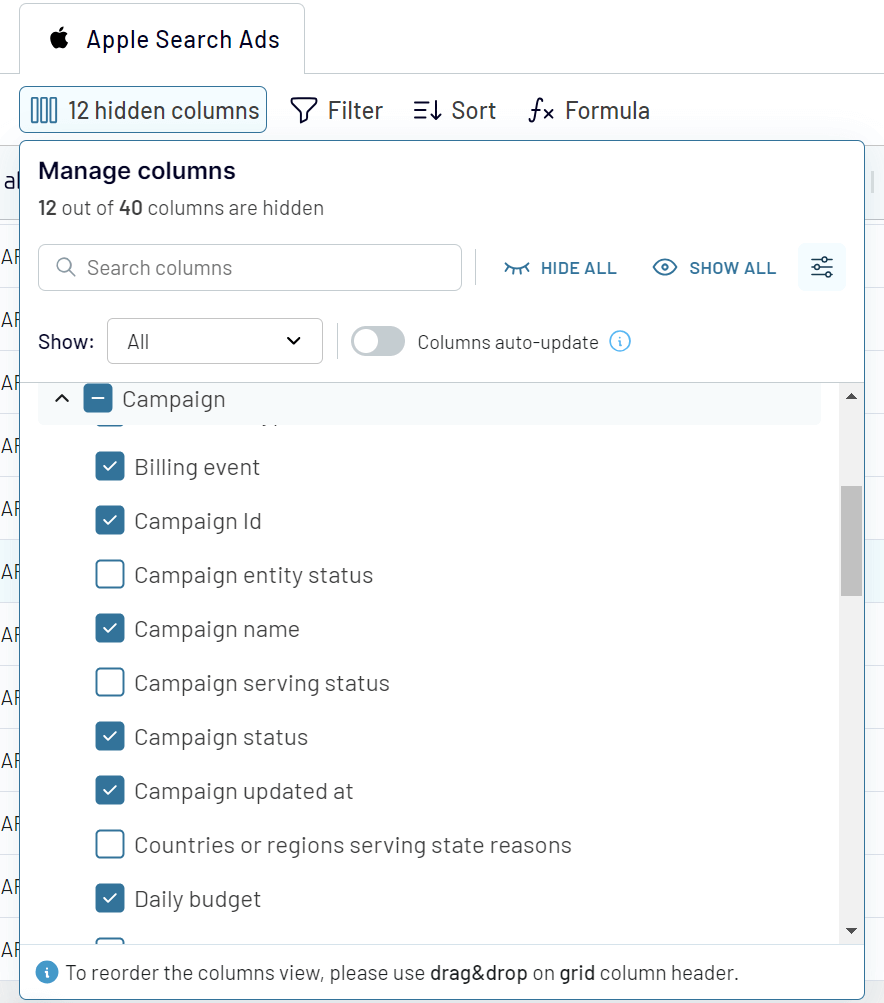Click the SHOW ALL button
884x1003 pixels.
pos(714,267)
